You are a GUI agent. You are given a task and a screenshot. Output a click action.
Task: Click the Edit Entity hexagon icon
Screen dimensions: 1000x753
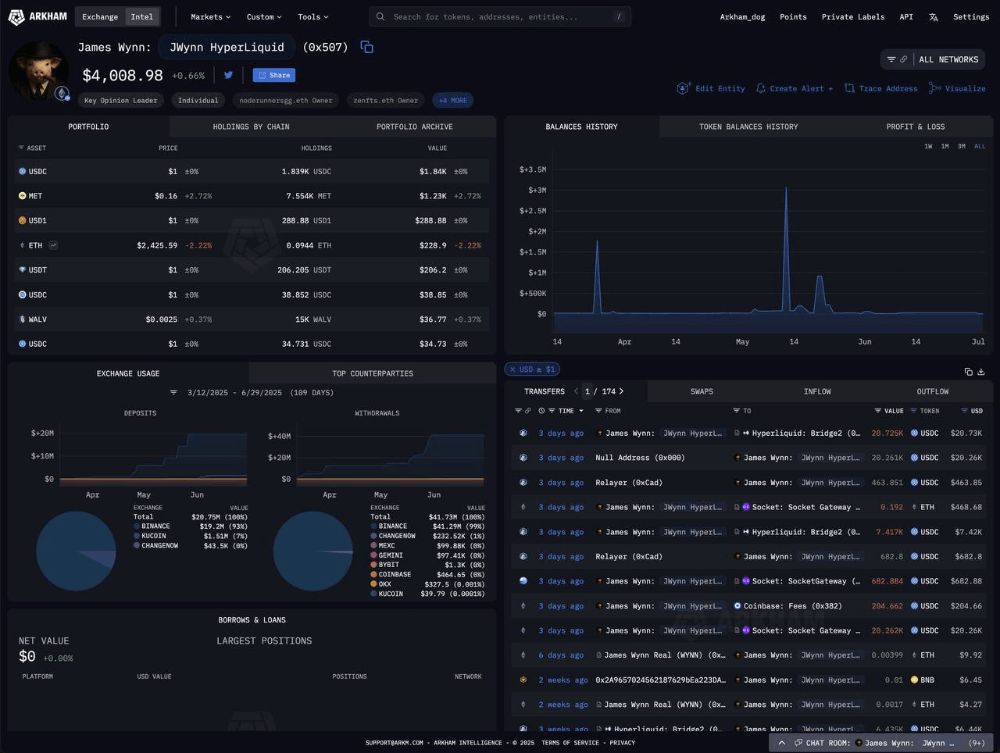point(683,89)
